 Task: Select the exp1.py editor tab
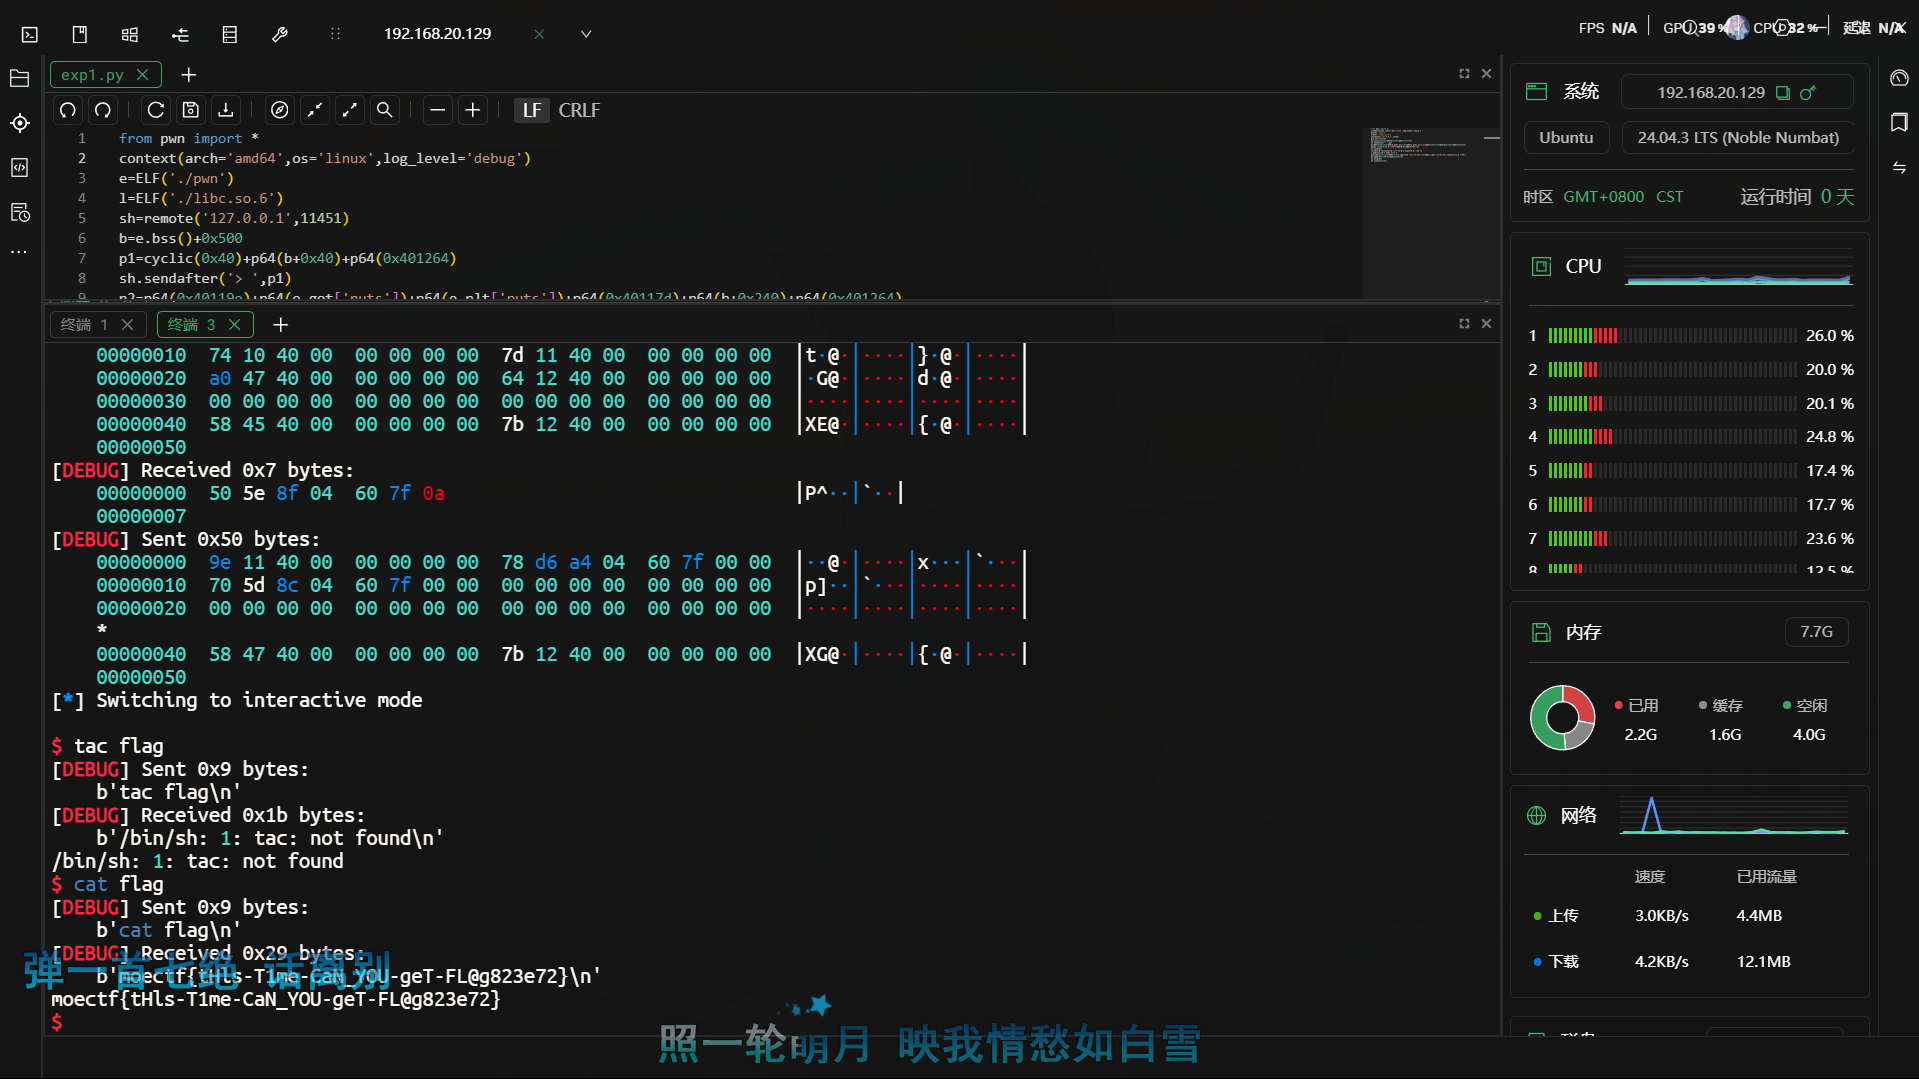[x=95, y=74]
